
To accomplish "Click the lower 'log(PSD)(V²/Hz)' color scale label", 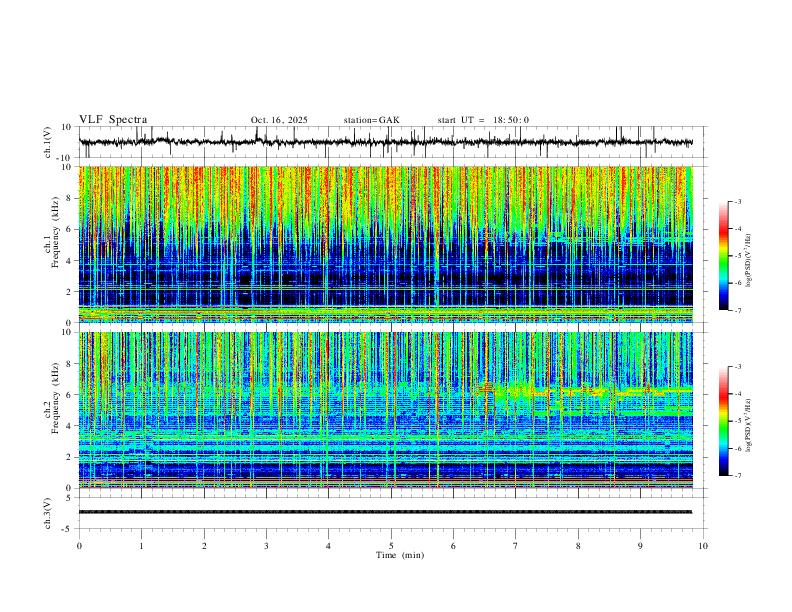I will pos(749,425).
